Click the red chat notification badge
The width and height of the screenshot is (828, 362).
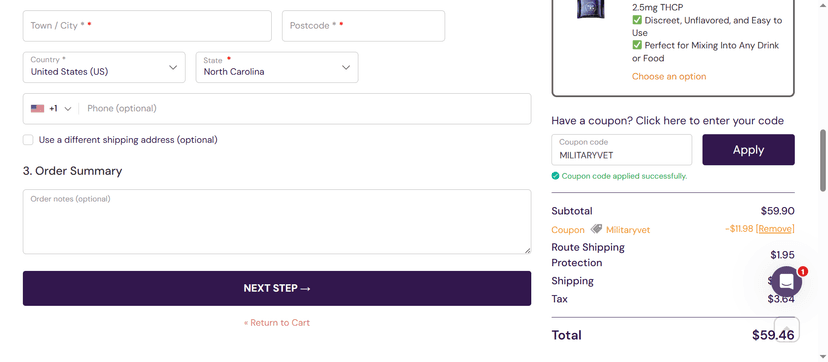tap(803, 271)
